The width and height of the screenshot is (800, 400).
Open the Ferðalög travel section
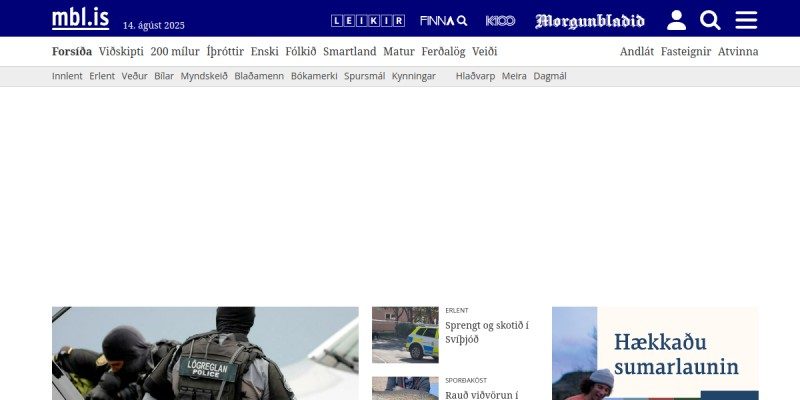click(x=443, y=52)
